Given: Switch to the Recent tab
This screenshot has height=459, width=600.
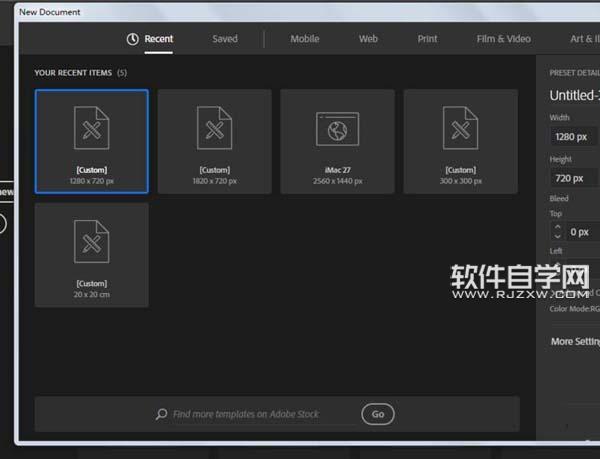Looking at the screenshot, I should (x=158, y=39).
